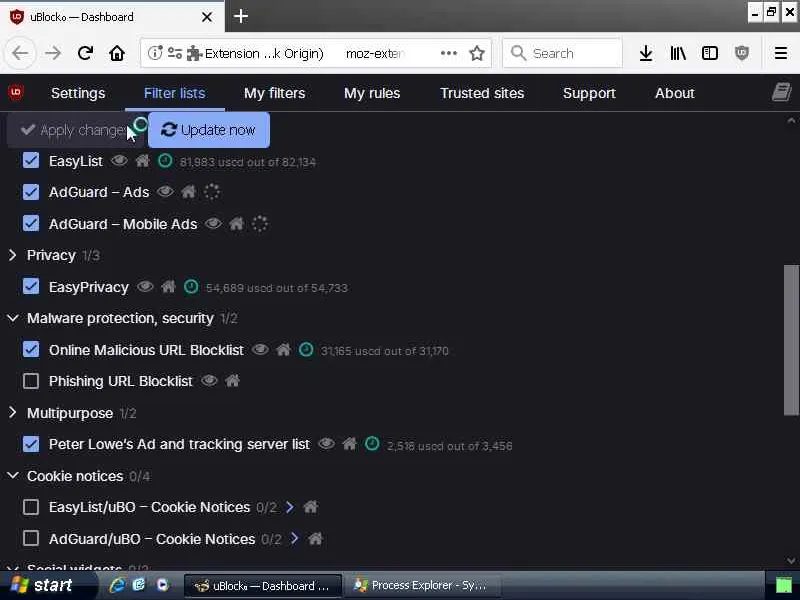Image resolution: width=800 pixels, height=600 pixels.
Task: Click the Update now button
Action: [x=209, y=130]
